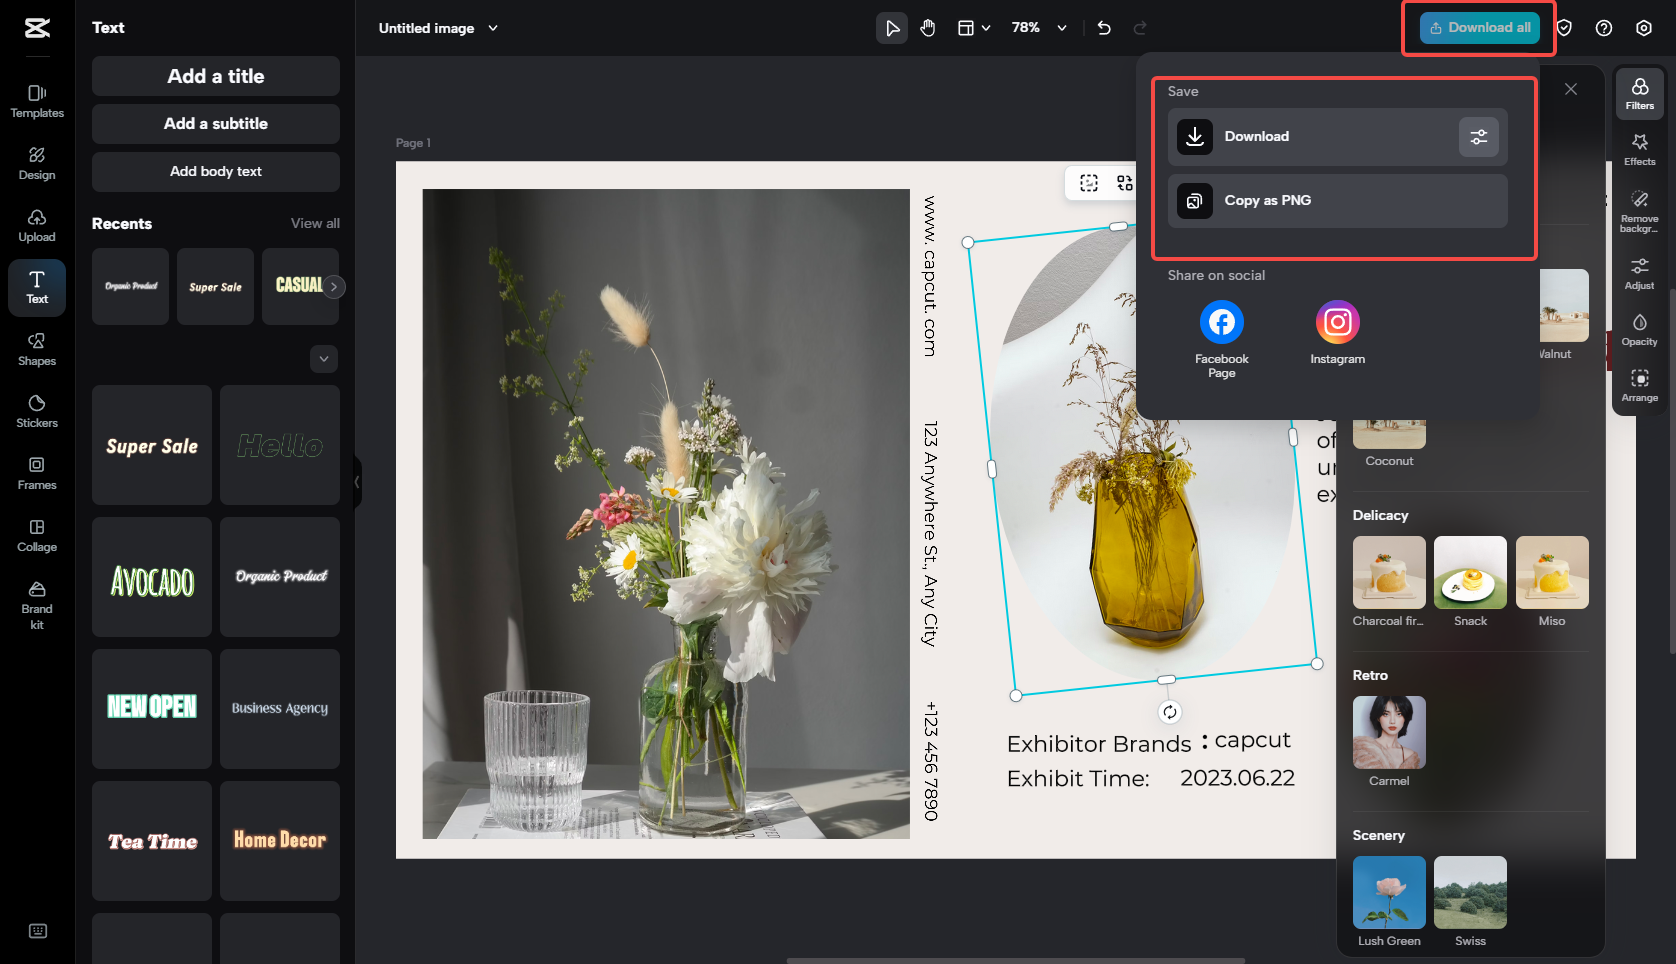This screenshot has width=1676, height=964.
Task: Choose Copy as PNG option
Action: [x=1337, y=201]
